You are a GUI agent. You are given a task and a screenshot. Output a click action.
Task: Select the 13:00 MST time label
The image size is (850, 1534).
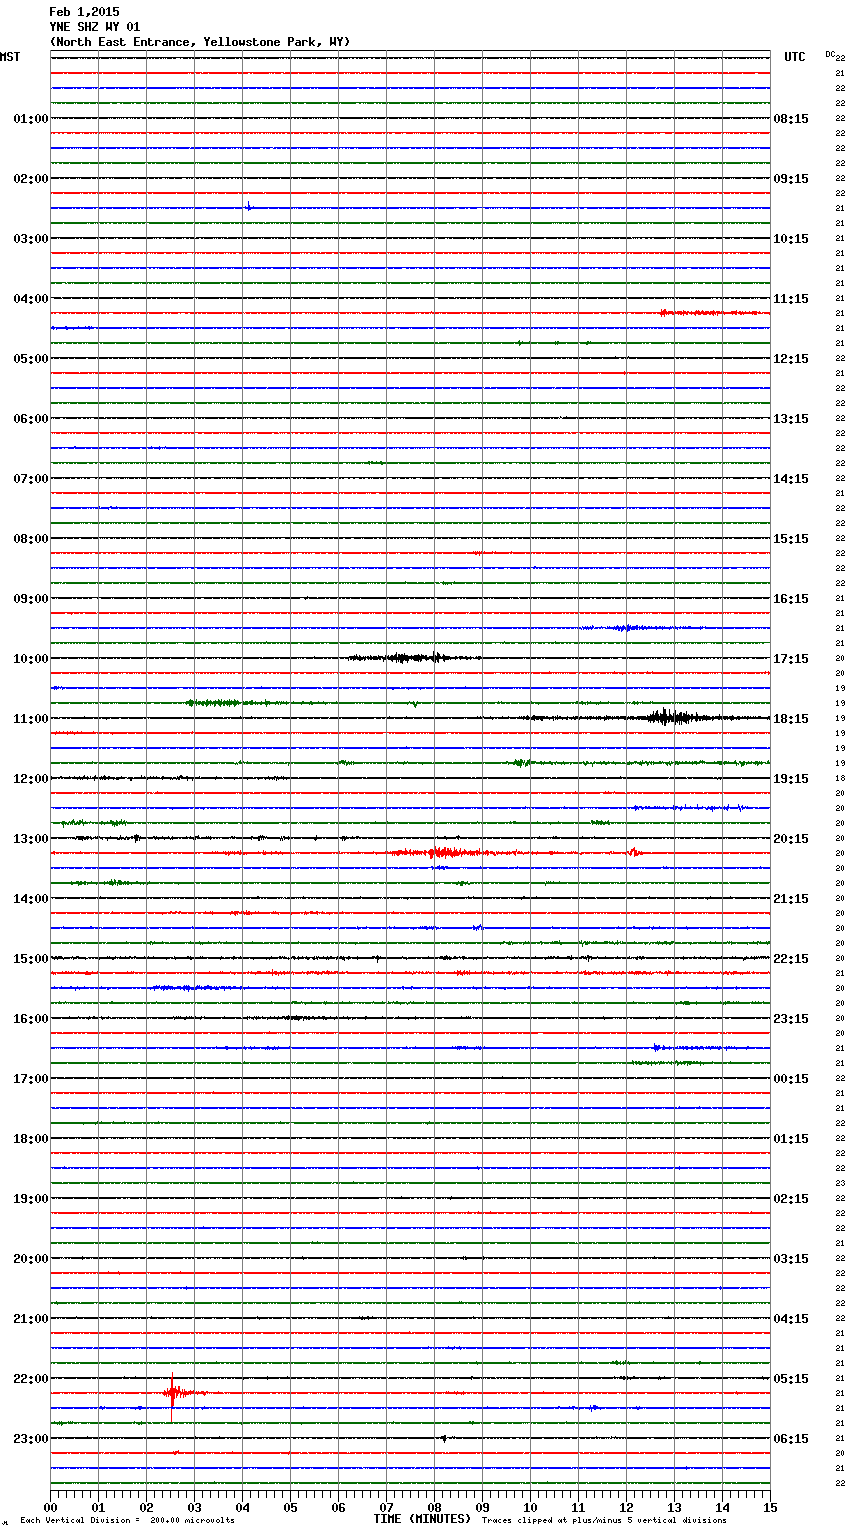click(x=31, y=839)
